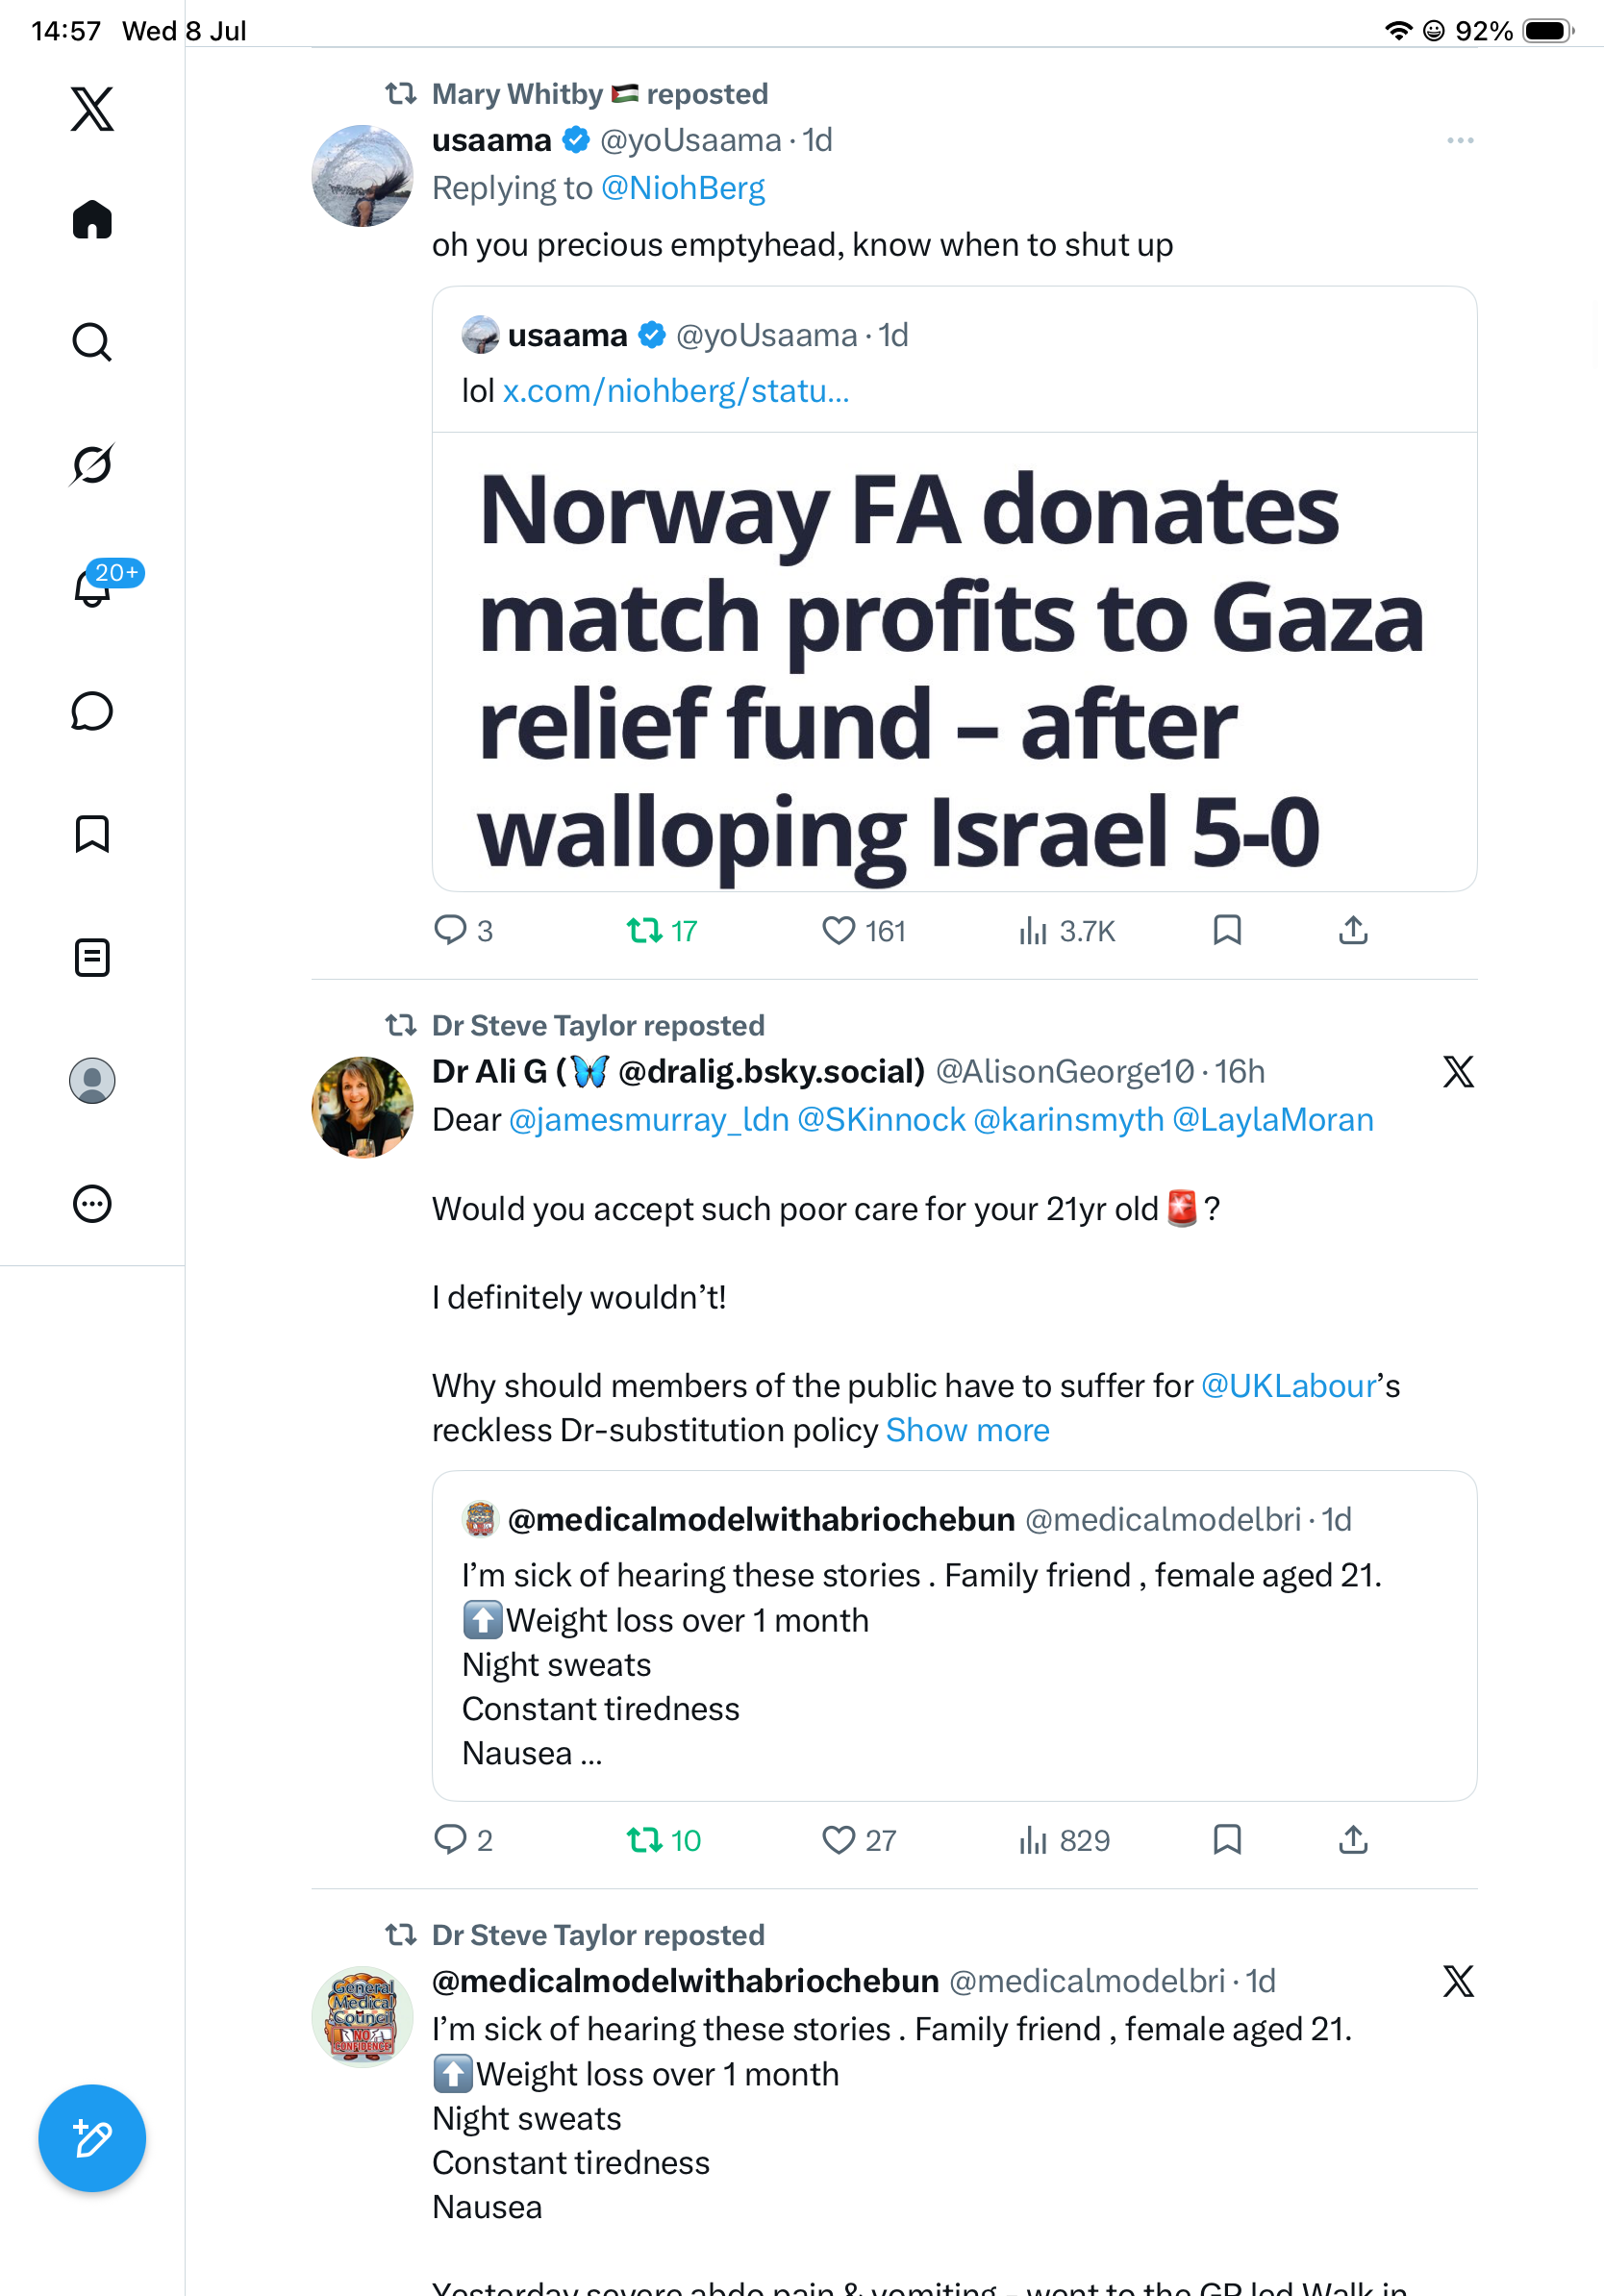The image size is (1604, 2296).
Task: Open the Home feed icon
Action: [x=92, y=219]
